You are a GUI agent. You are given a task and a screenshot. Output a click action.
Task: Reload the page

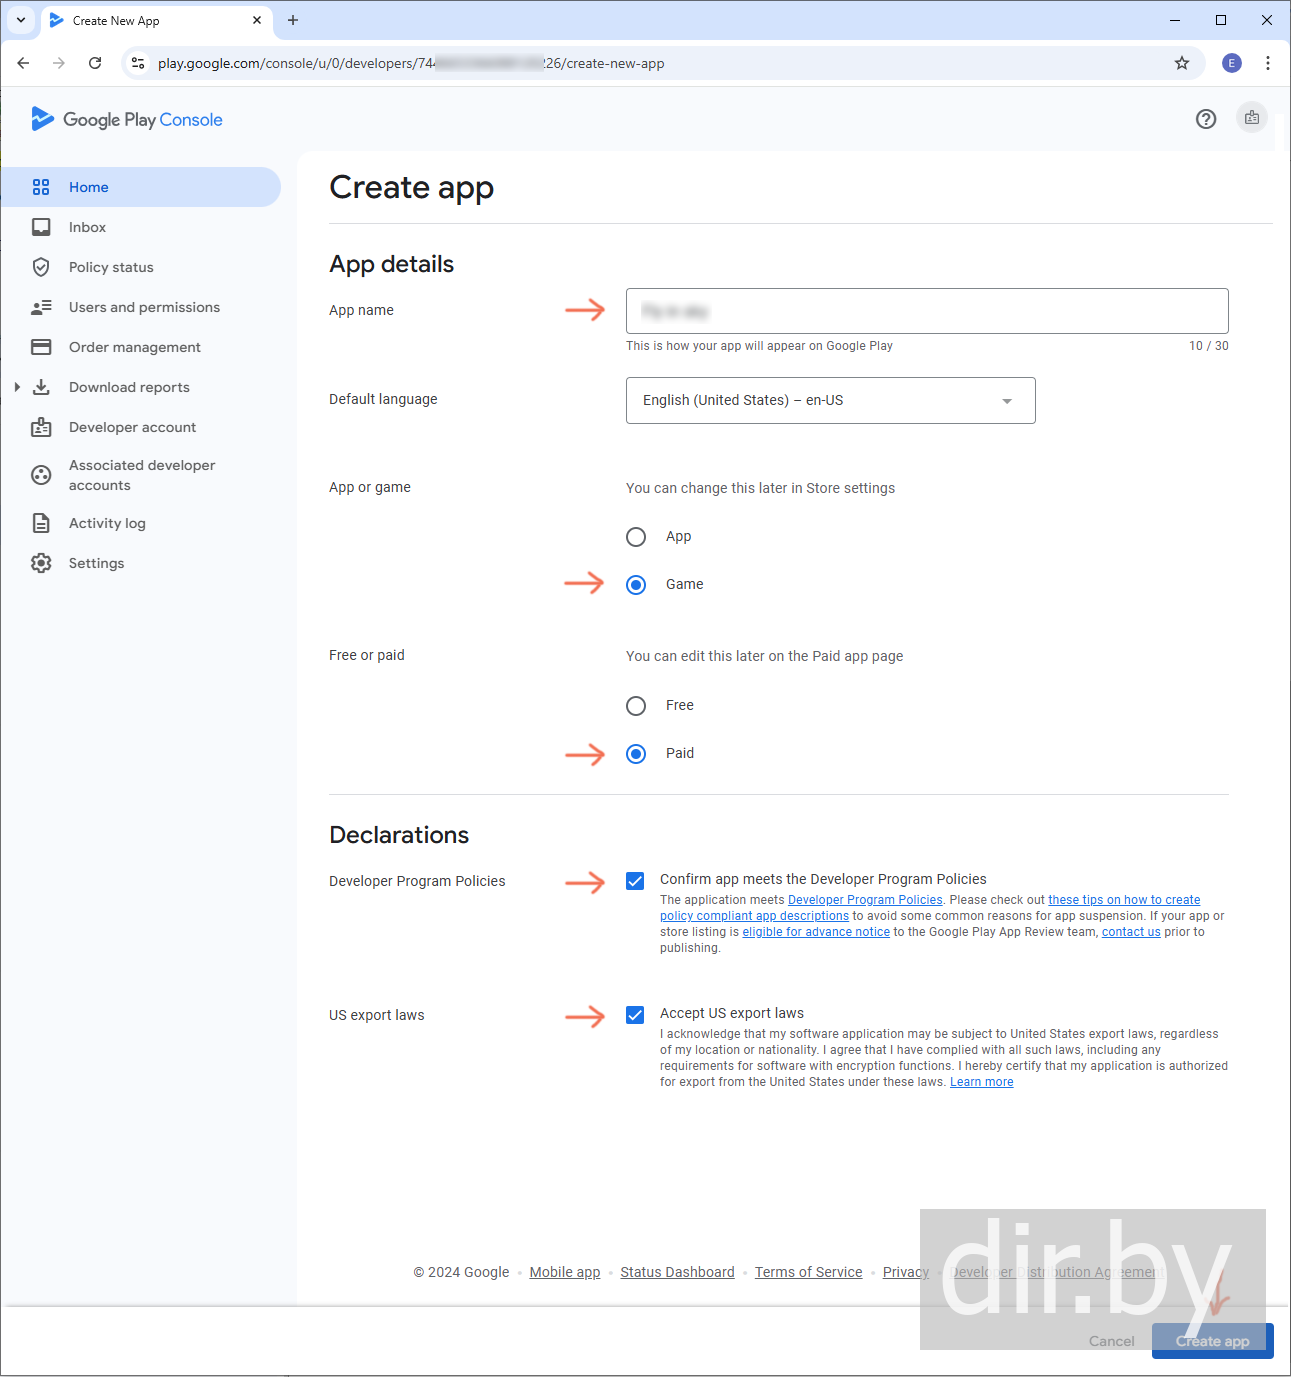95,63
